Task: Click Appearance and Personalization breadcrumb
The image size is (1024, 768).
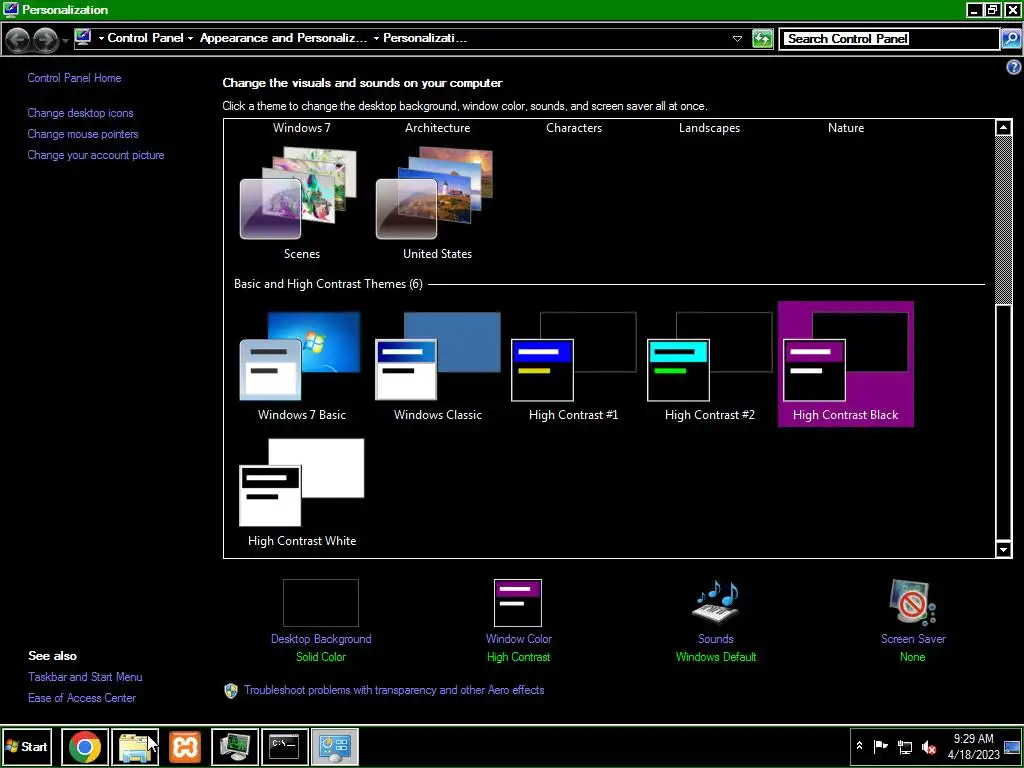Action: (x=283, y=38)
